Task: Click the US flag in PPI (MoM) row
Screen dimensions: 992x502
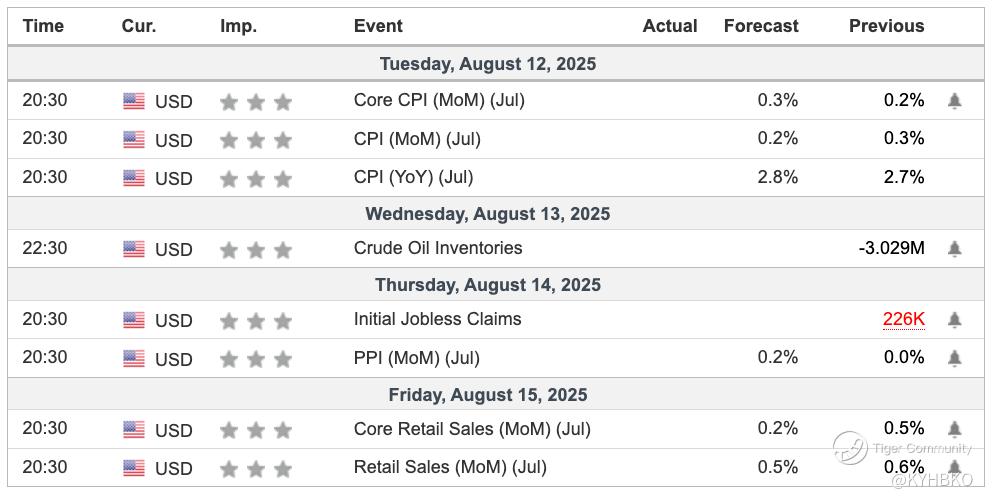Action: [134, 359]
